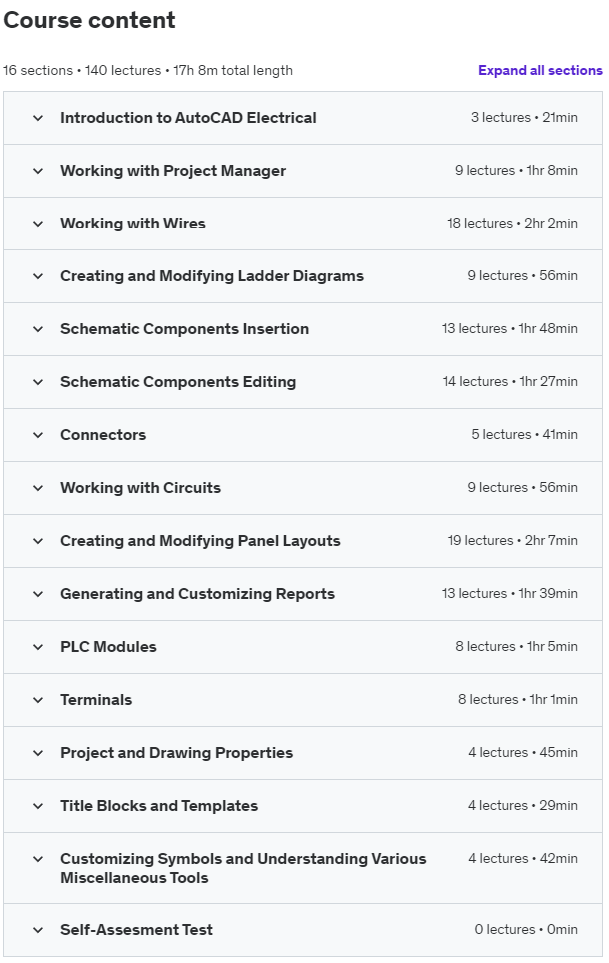The width and height of the screenshot is (609, 963).
Task: Click the Terminals section heading
Action: click(x=96, y=700)
